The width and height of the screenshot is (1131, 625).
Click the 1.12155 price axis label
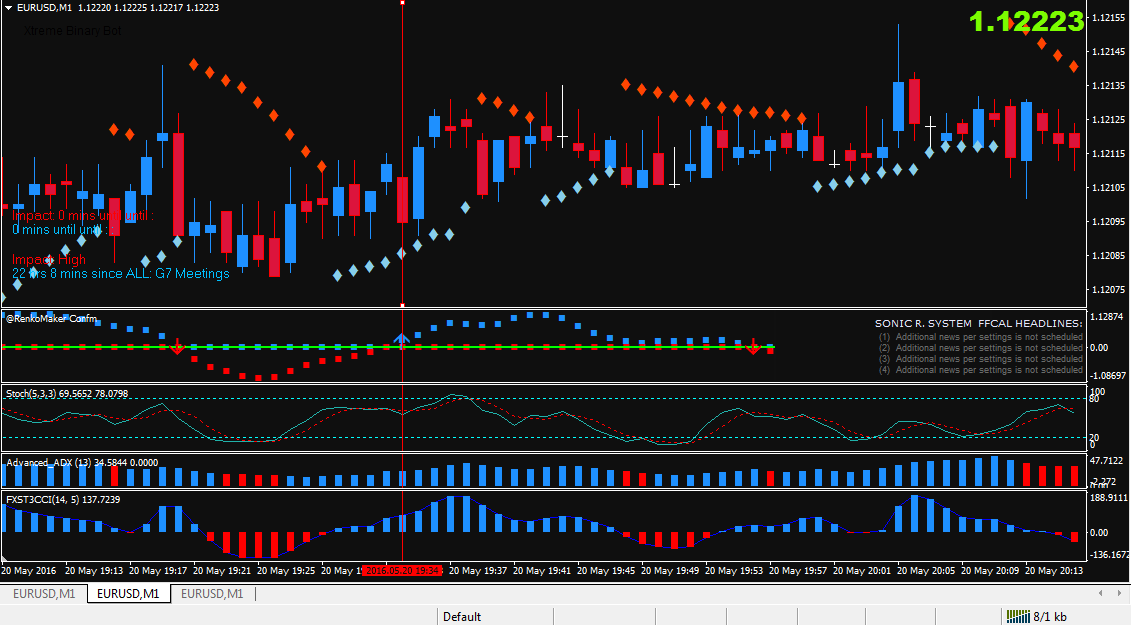(1109, 18)
